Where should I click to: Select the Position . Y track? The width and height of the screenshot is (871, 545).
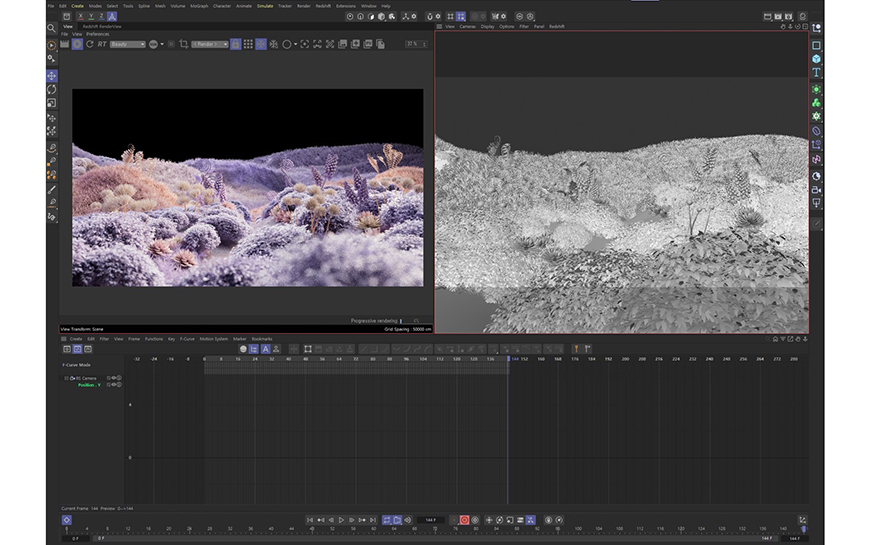[x=91, y=385]
